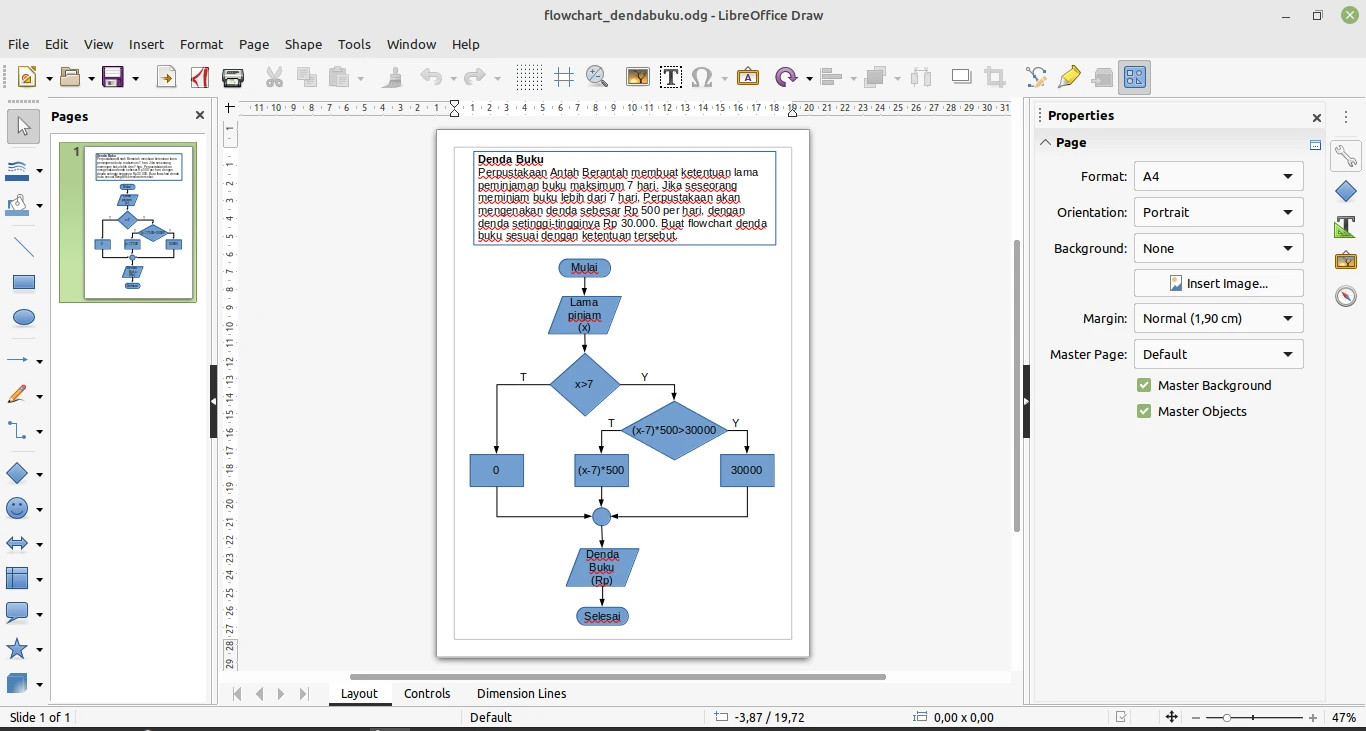The width and height of the screenshot is (1366, 731).
Task: Open the Master Page dropdown showing Default
Action: pos(1218,354)
